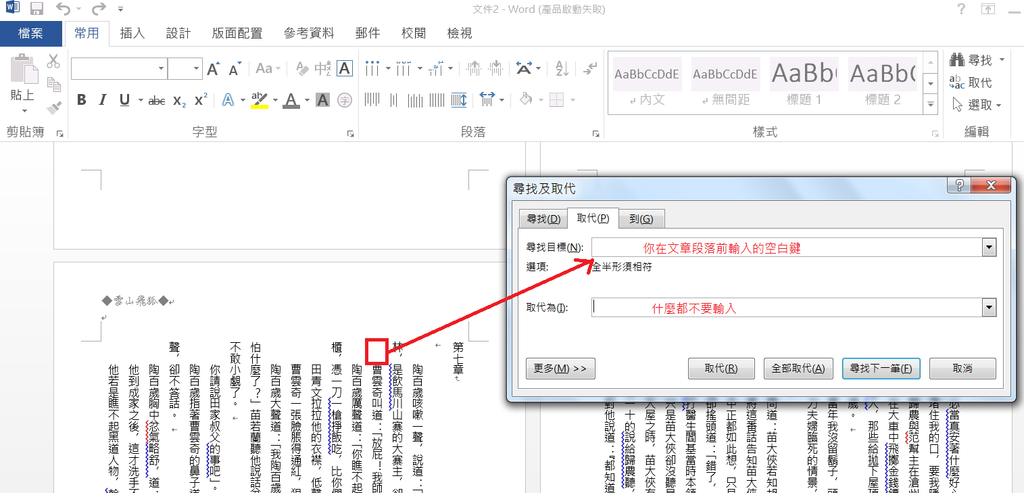1024x493 pixels.
Task: Click the Sort A-Z icon
Action: pos(562,68)
